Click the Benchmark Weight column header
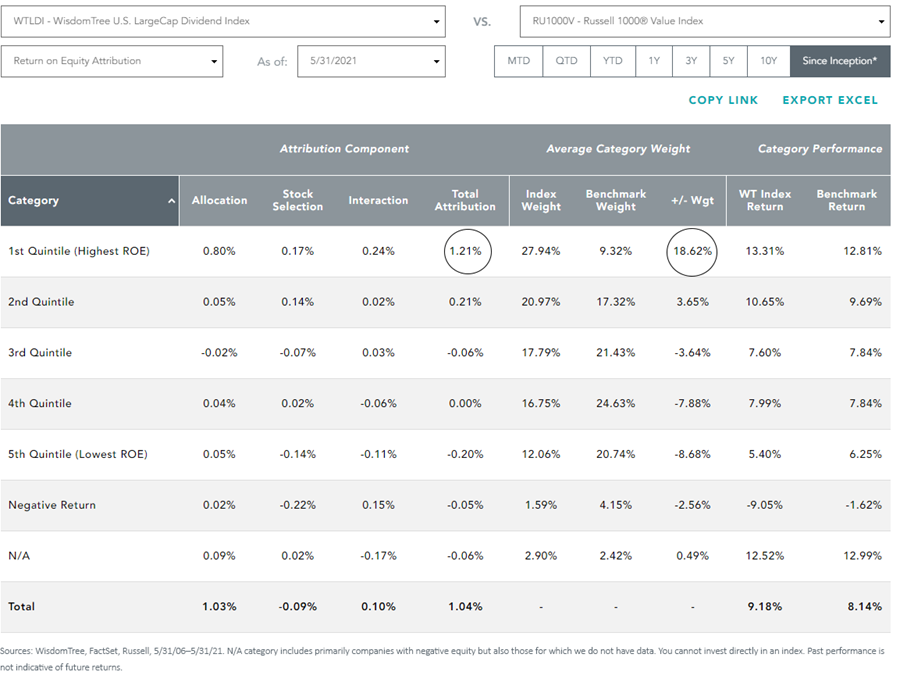 click(616, 200)
